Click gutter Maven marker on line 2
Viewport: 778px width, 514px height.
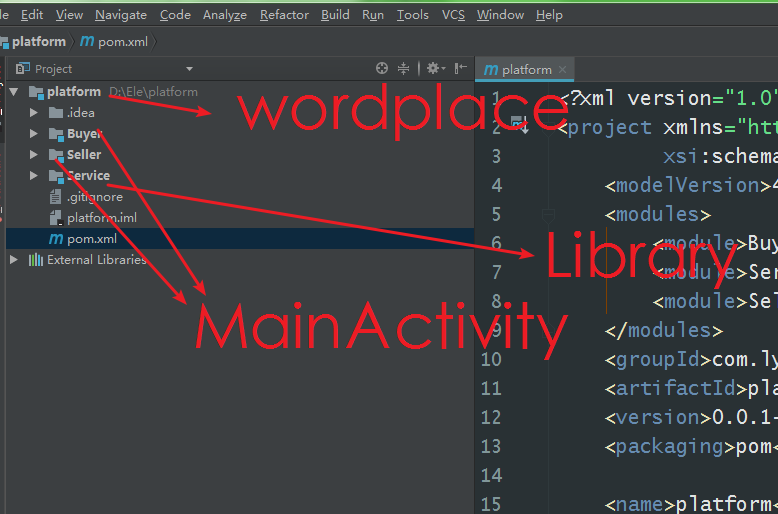pos(519,124)
